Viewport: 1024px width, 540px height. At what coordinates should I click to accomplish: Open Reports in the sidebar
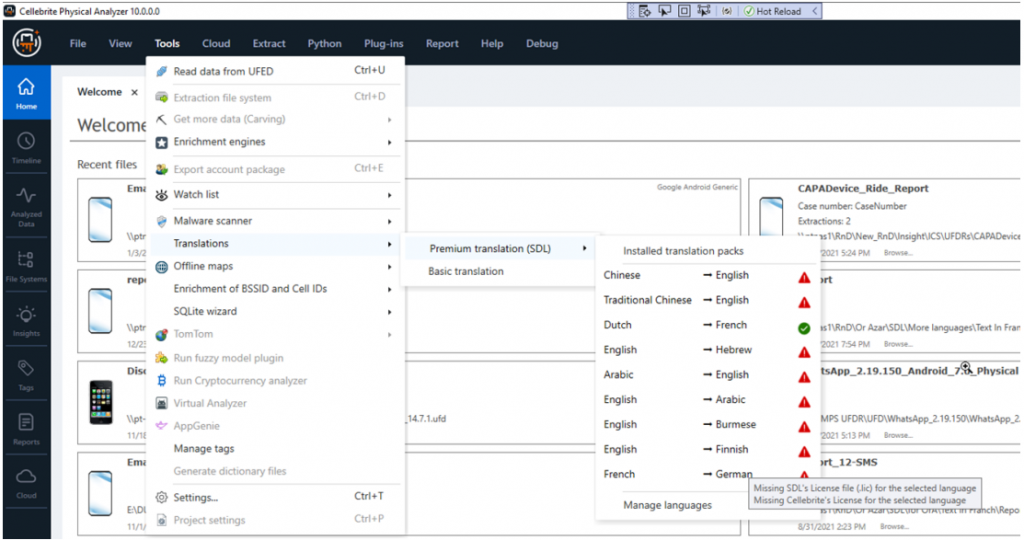tap(26, 429)
